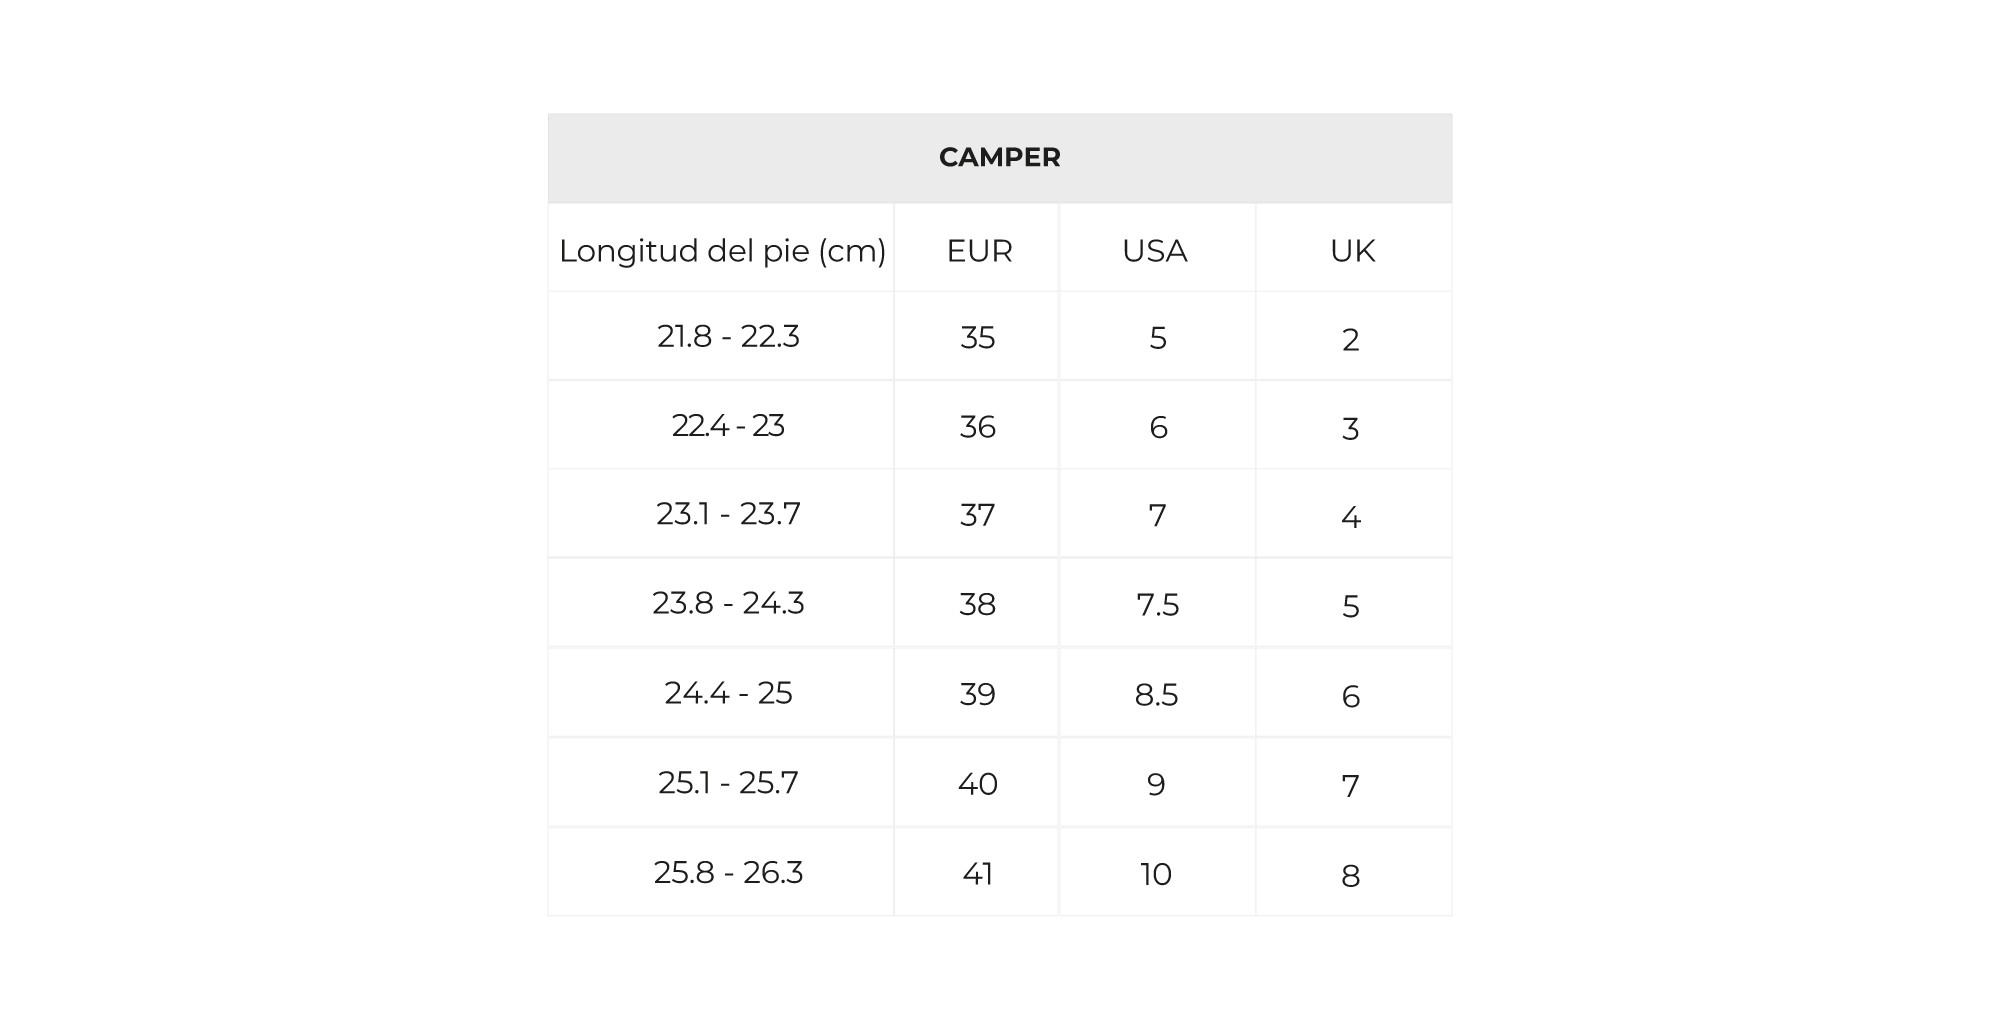The image size is (2000, 1029).
Task: Select the EUR size 37 cell
Action: [x=977, y=514]
